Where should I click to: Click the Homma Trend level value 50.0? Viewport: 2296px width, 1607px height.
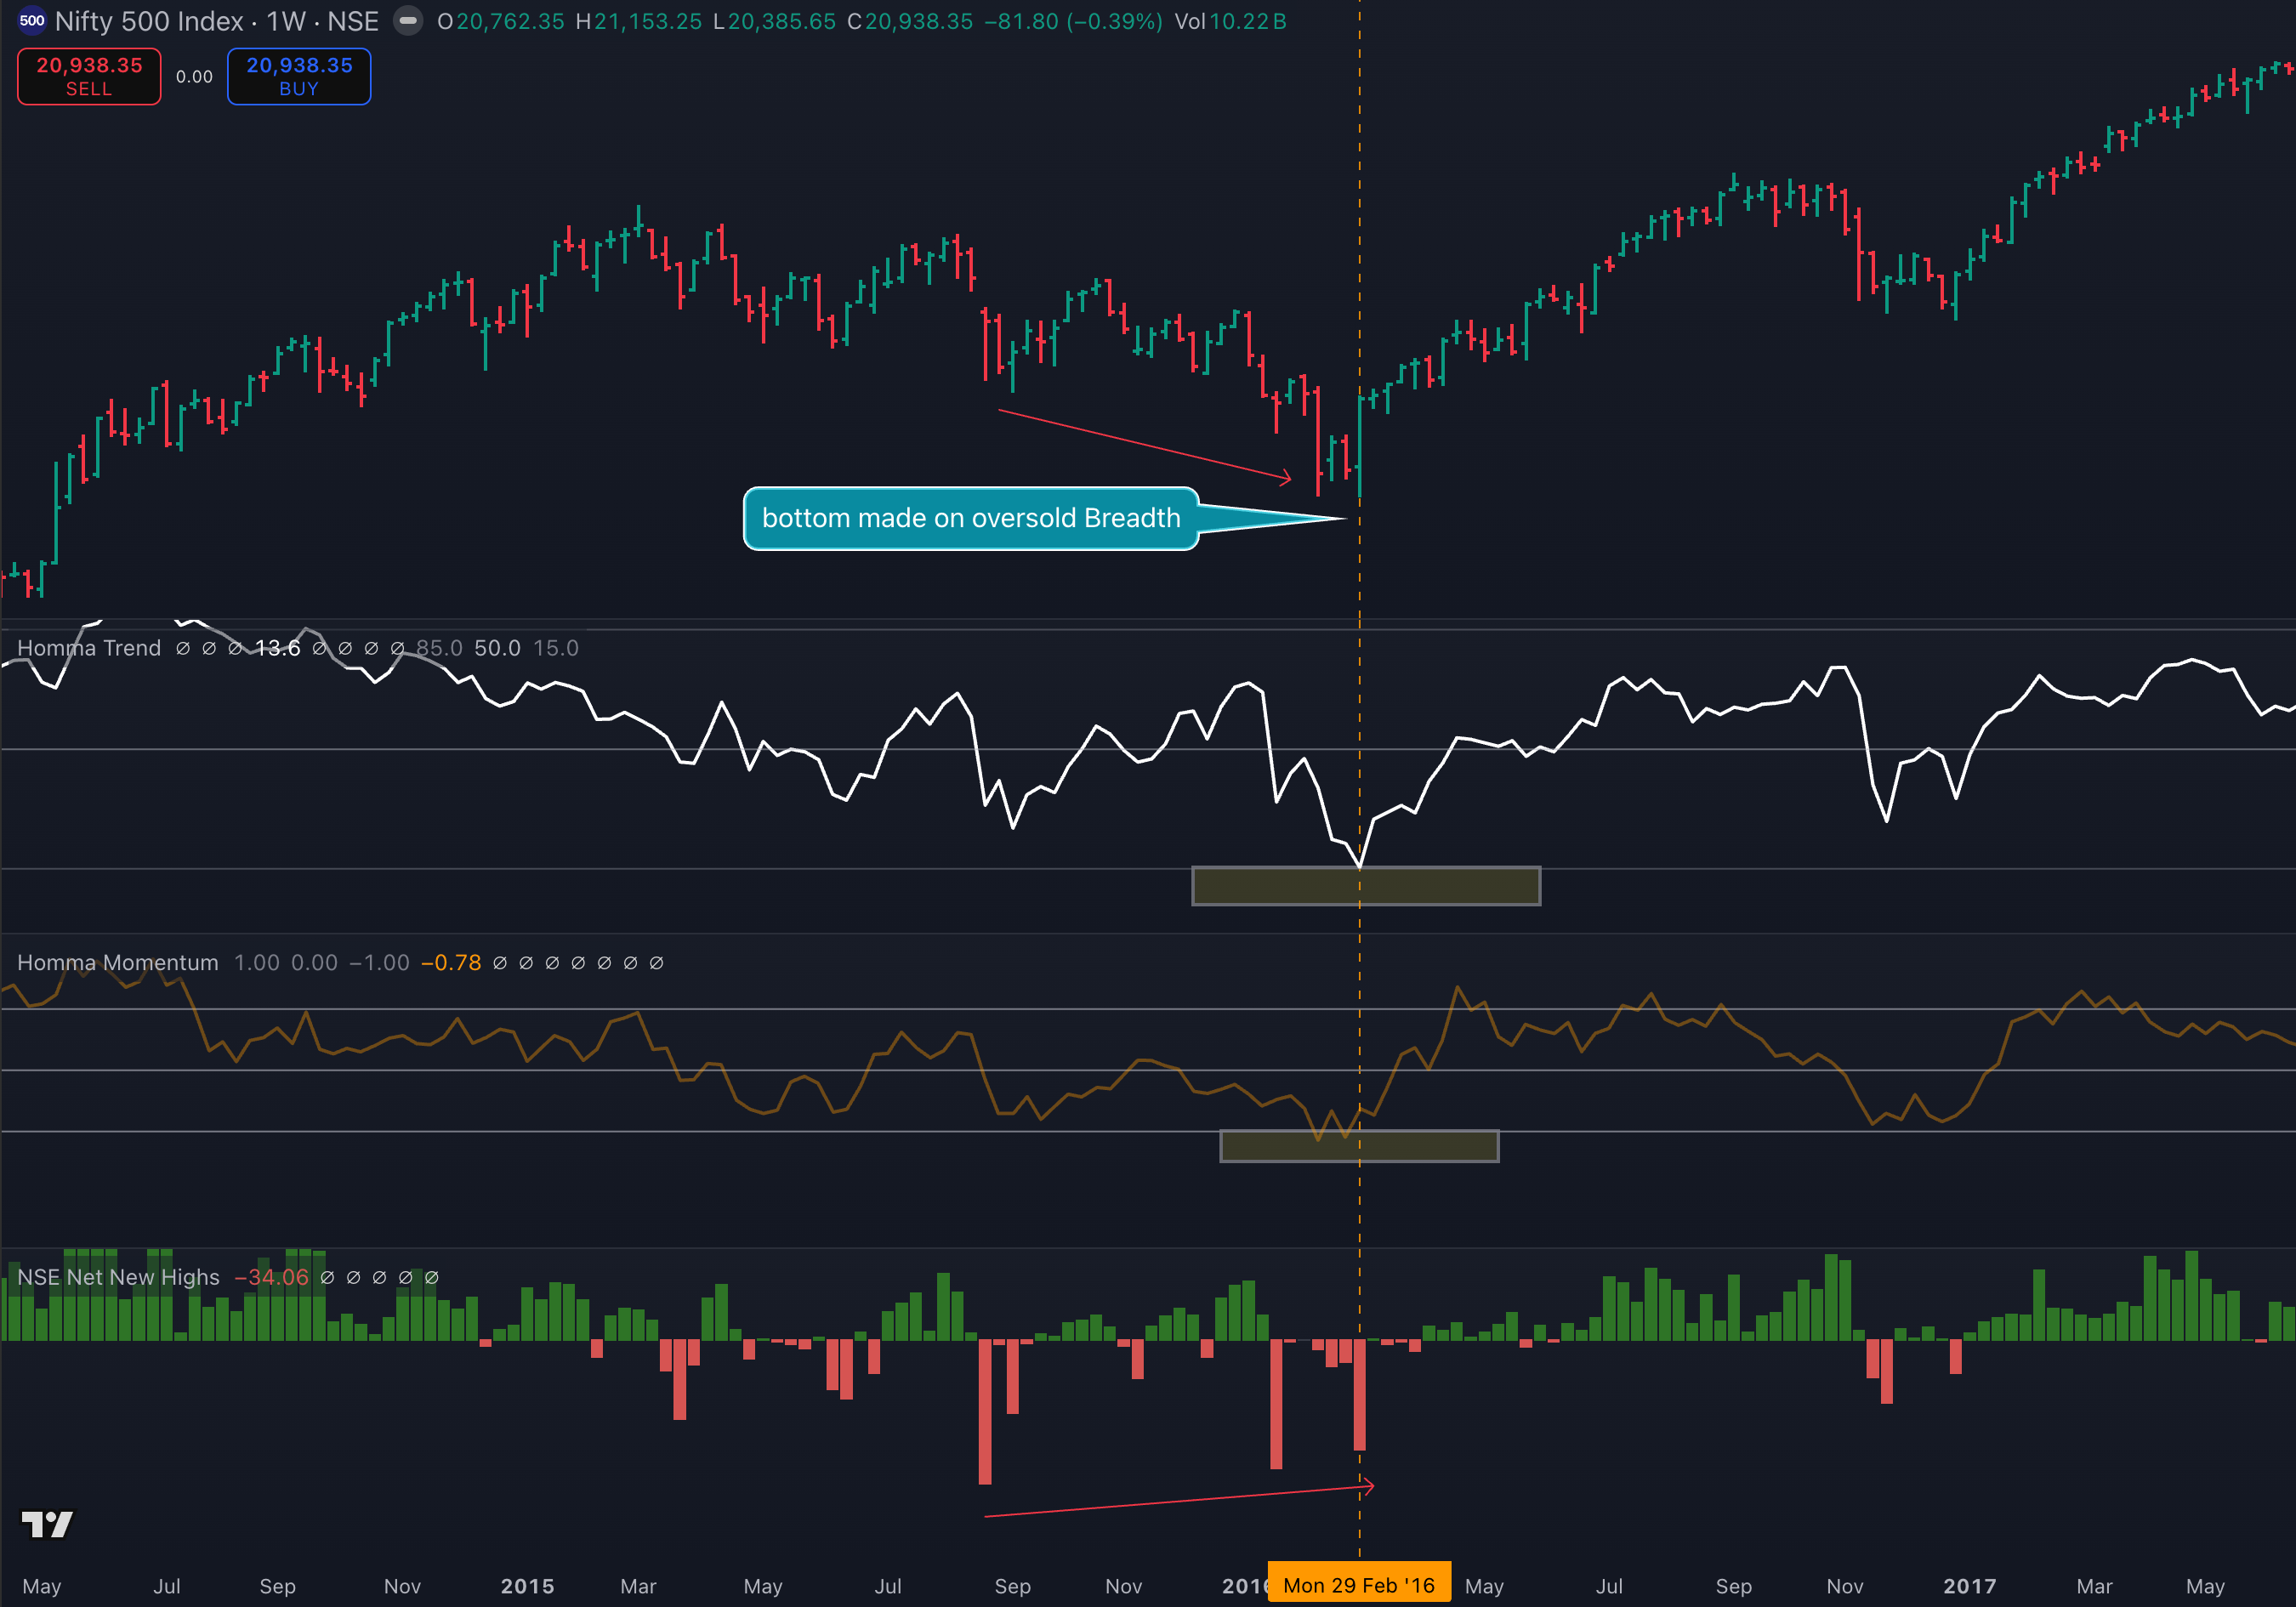pos(497,648)
